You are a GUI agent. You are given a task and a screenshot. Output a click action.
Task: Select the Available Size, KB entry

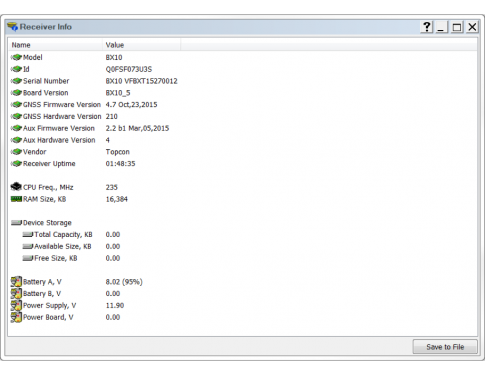point(63,246)
